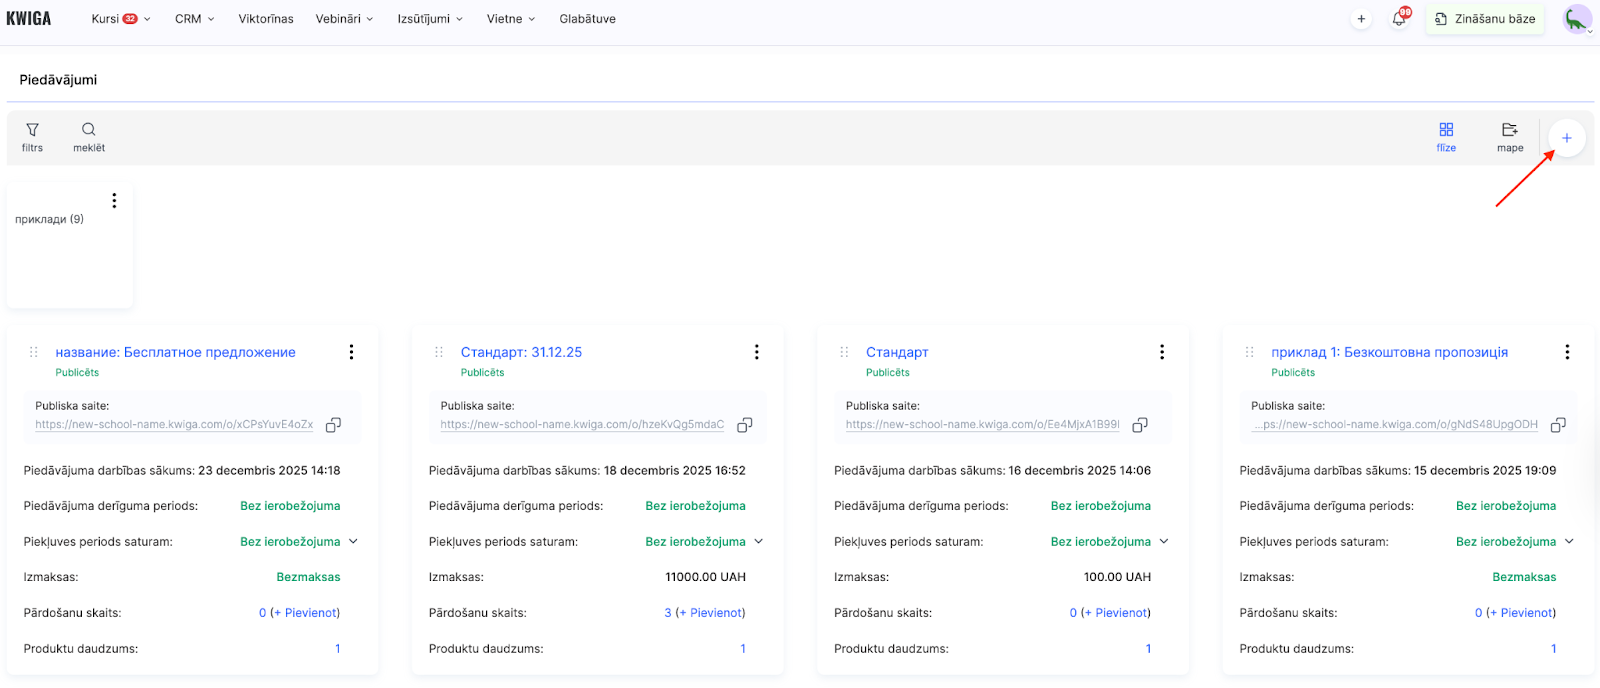Expand access period dropdown in Стандарт card
This screenshot has height=688, width=1600.
pos(1163,542)
